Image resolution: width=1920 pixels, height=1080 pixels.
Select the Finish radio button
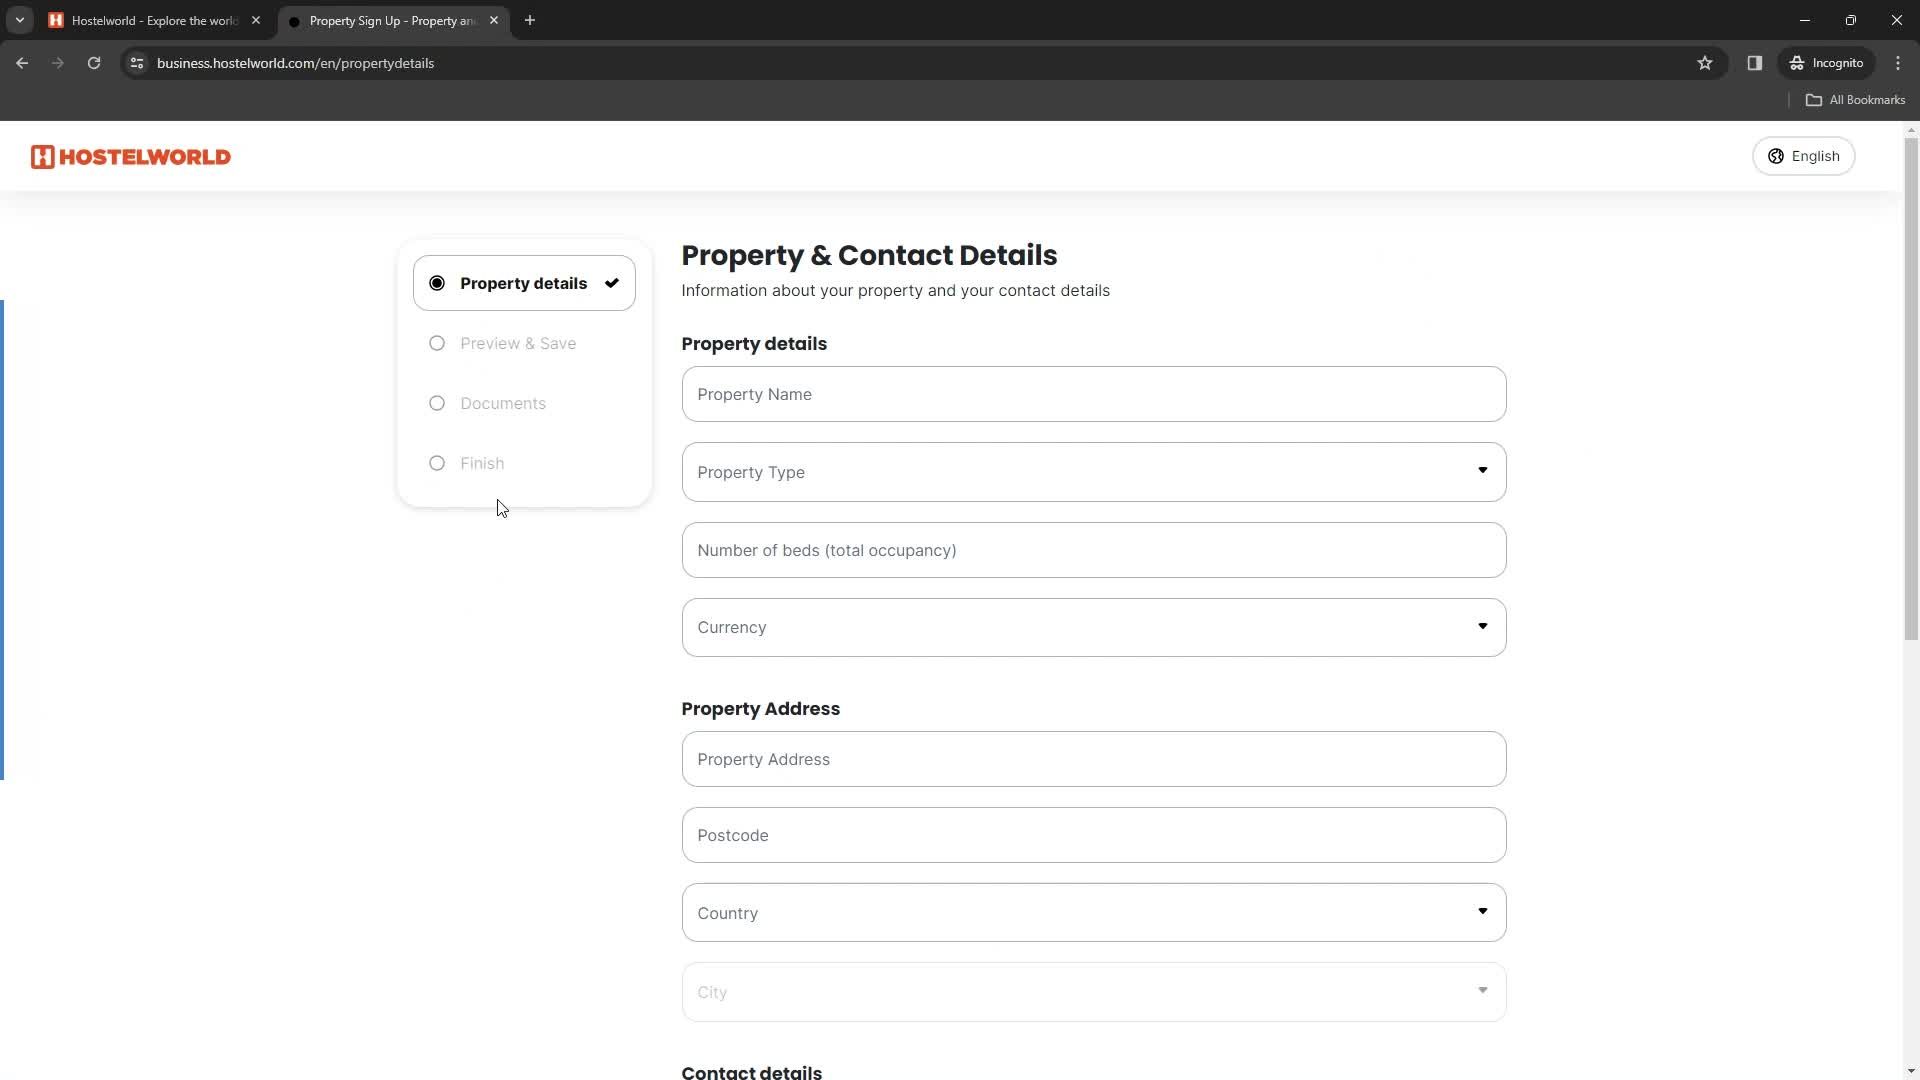coord(438,464)
